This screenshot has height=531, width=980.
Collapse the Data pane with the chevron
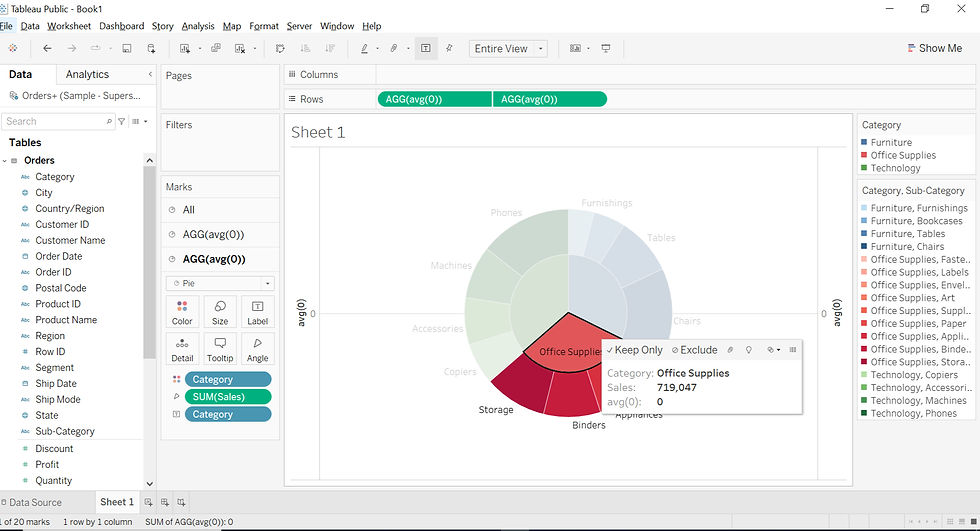tap(150, 74)
